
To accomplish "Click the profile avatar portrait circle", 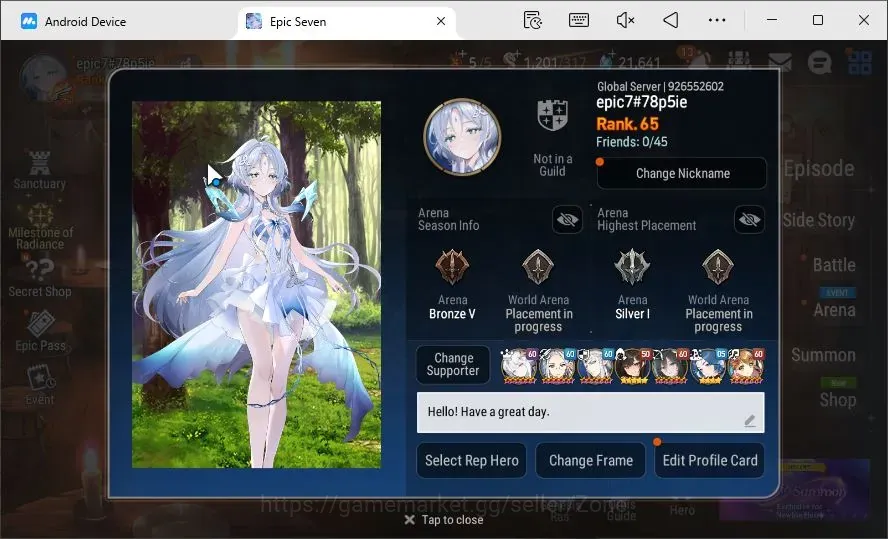I will point(462,136).
